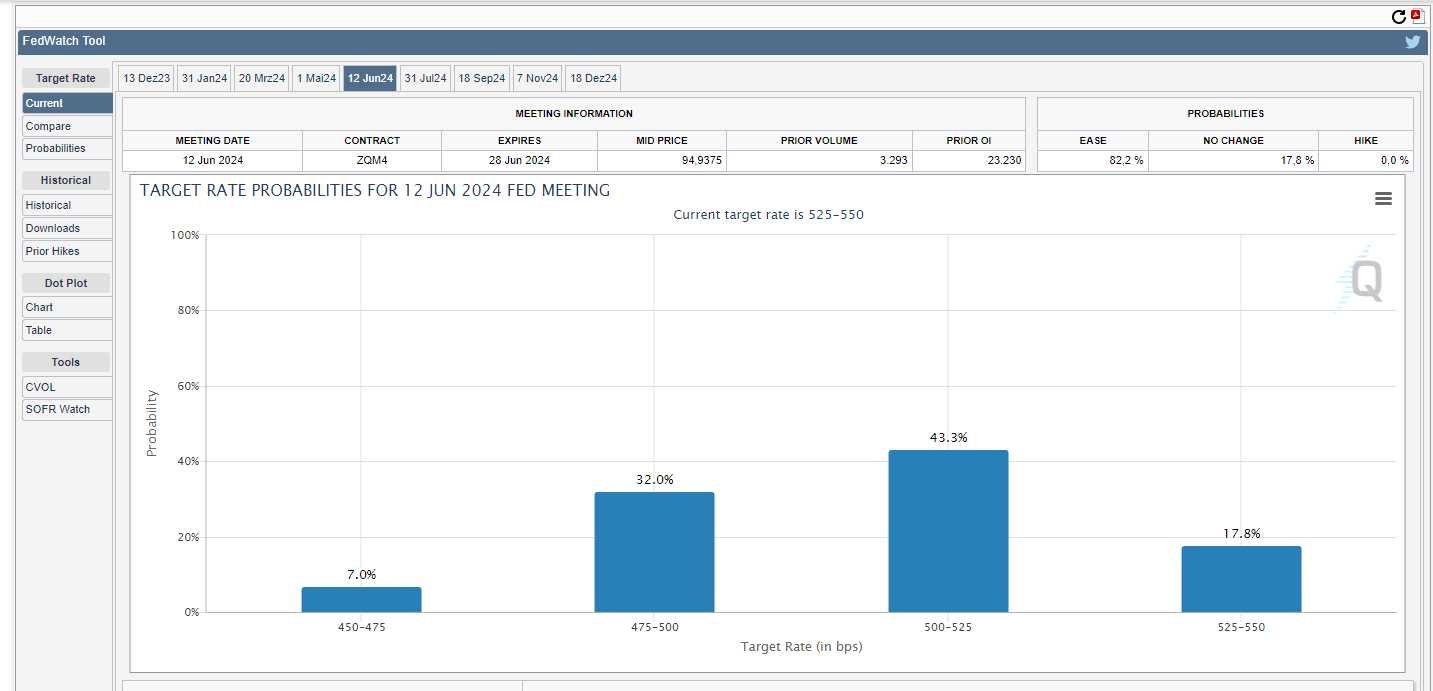Click the Target Rate sidebar heading

[66, 78]
